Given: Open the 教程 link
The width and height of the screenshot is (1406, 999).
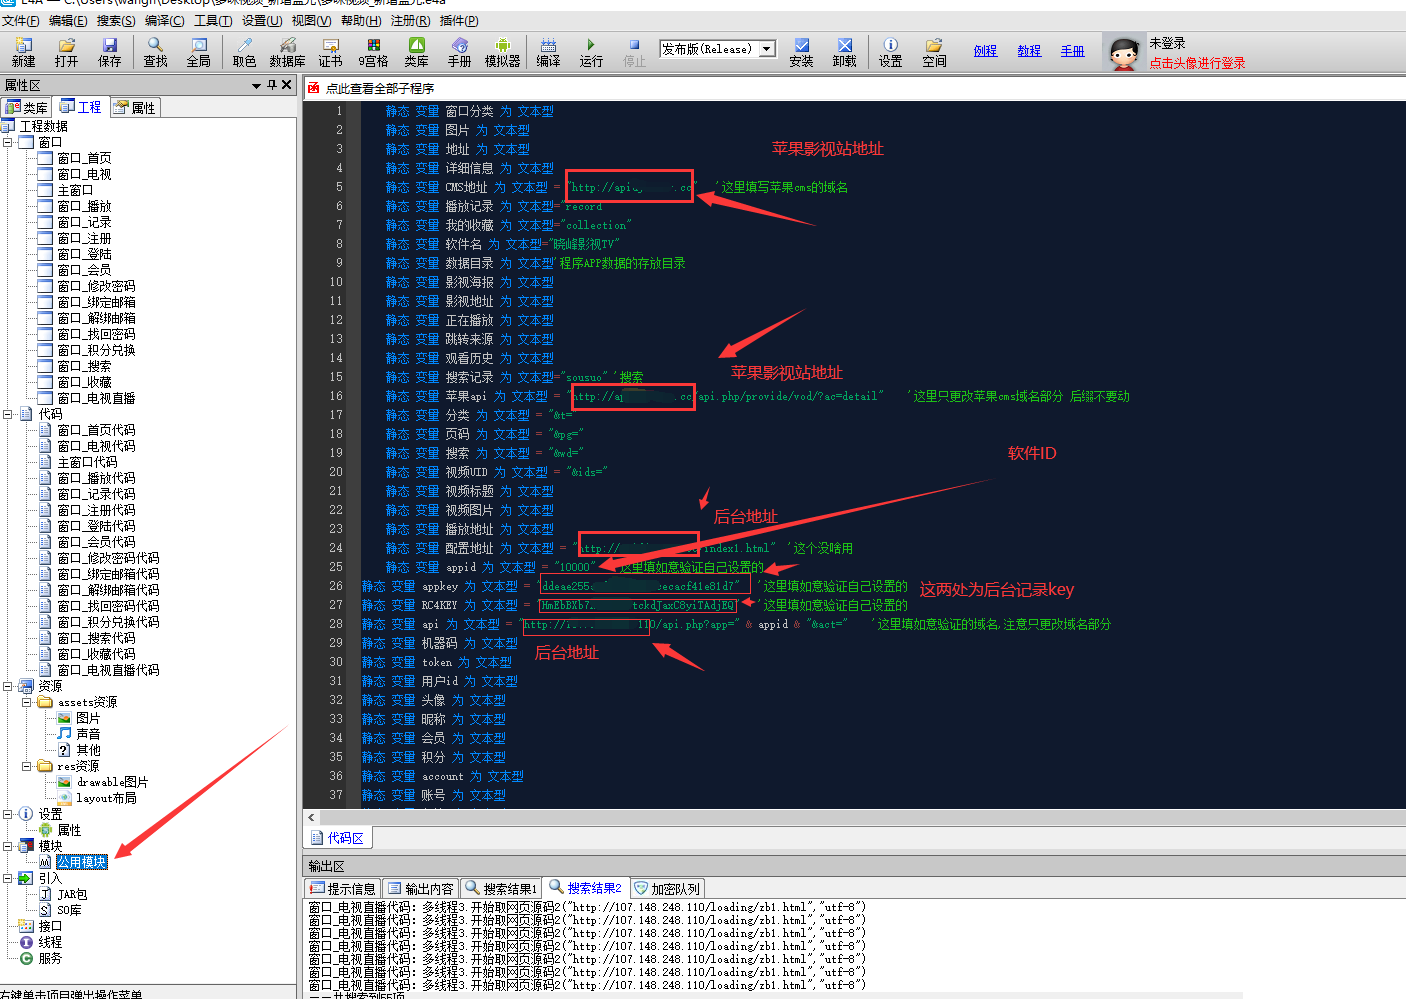Looking at the screenshot, I should pyautogui.click(x=1029, y=51).
